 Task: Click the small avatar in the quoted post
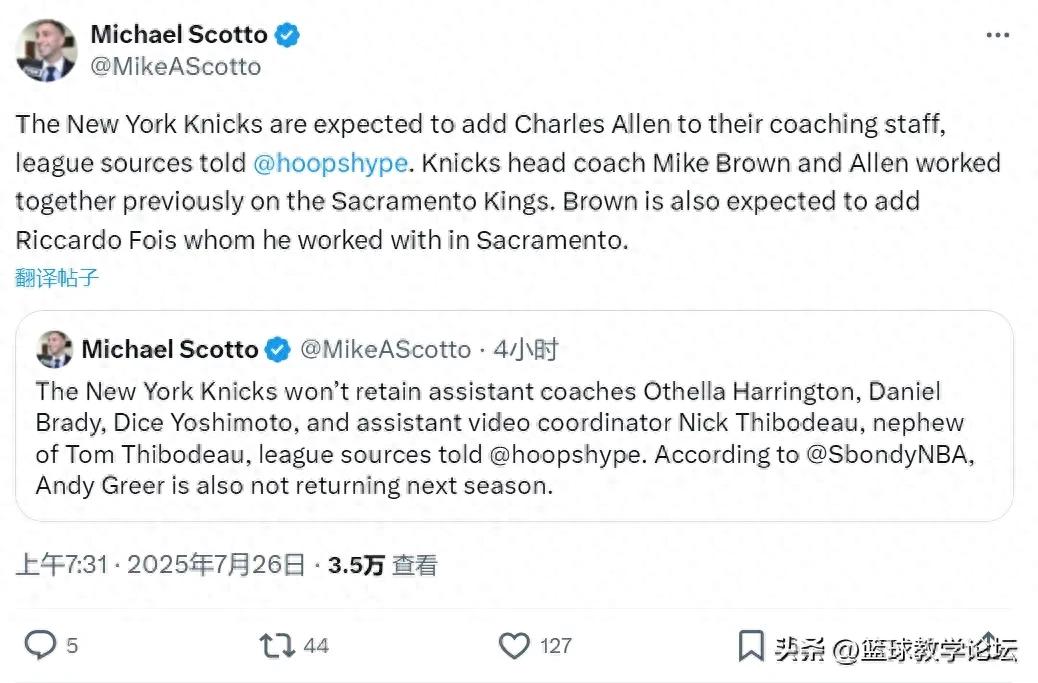point(54,349)
